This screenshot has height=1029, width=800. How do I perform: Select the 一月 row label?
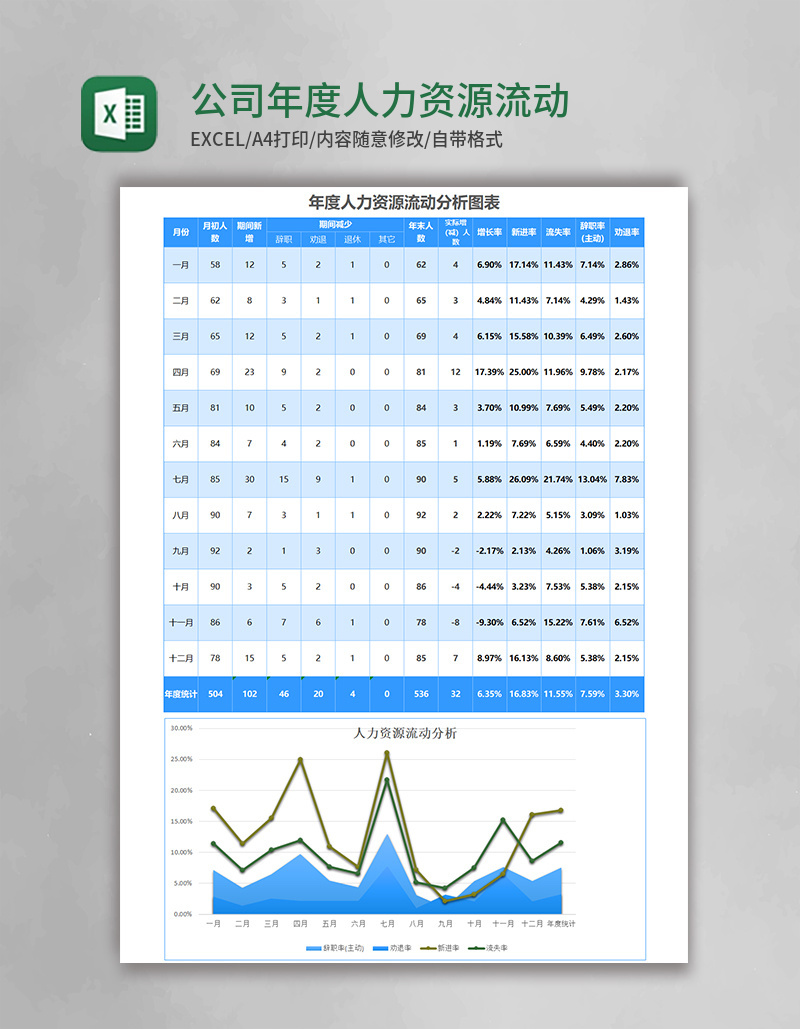[180, 264]
